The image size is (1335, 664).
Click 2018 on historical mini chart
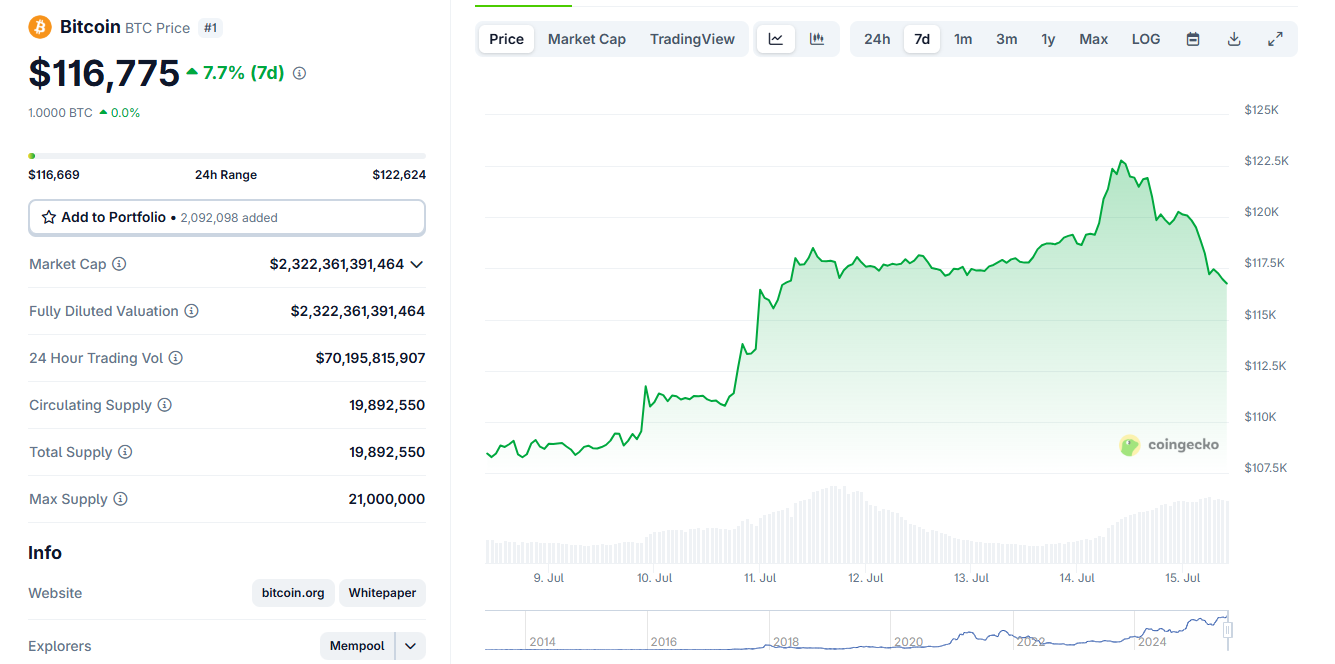point(786,642)
